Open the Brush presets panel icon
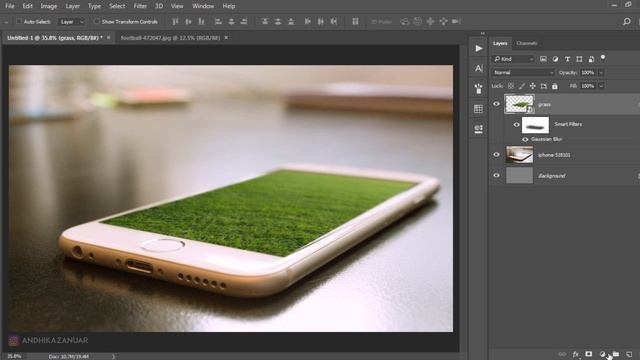Screen dimensions: 640x360 [479, 88]
